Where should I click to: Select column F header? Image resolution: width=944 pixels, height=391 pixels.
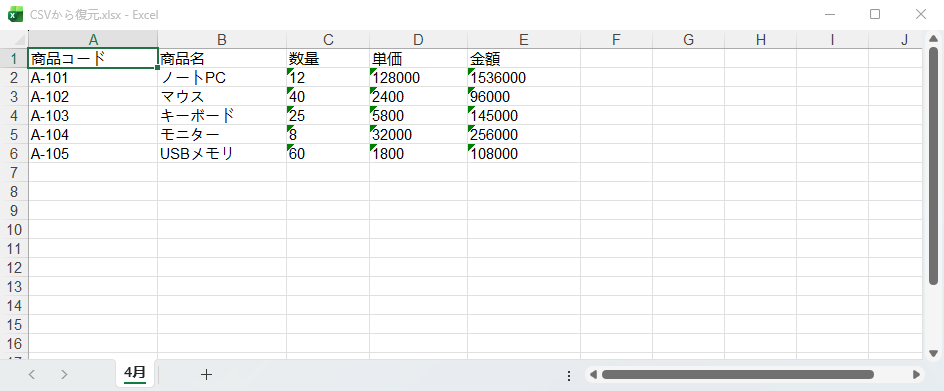point(616,40)
